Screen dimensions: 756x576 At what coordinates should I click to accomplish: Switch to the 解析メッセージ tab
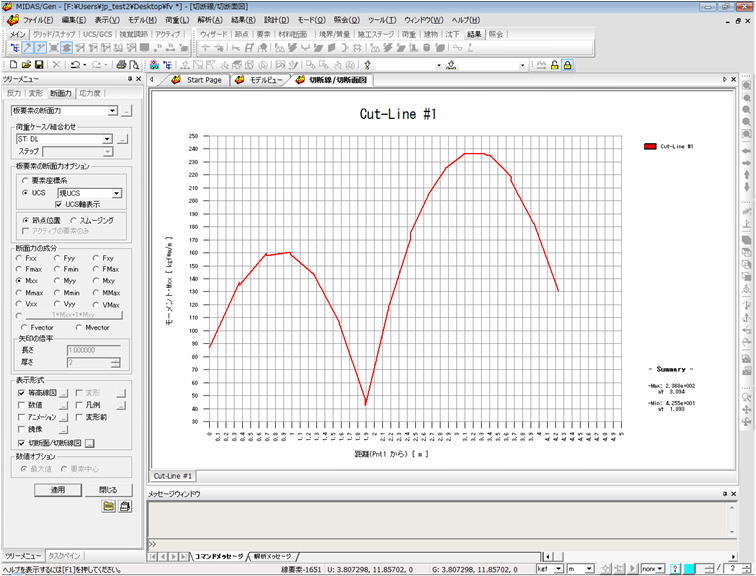[272, 556]
